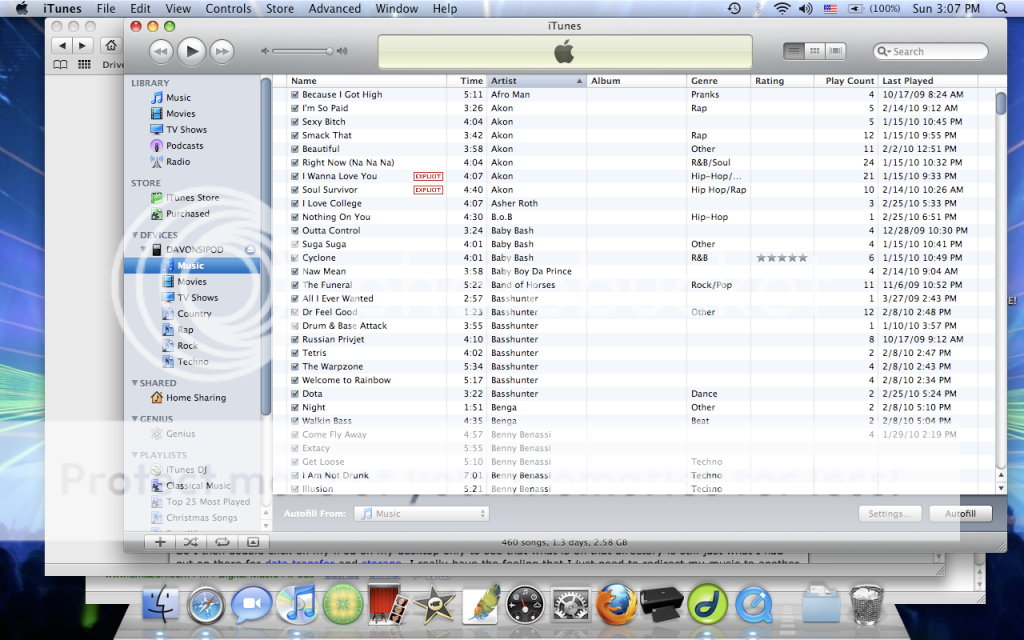The height and width of the screenshot is (640, 1024).
Task: Toggle shuffle at the window bottom
Action: (191, 542)
